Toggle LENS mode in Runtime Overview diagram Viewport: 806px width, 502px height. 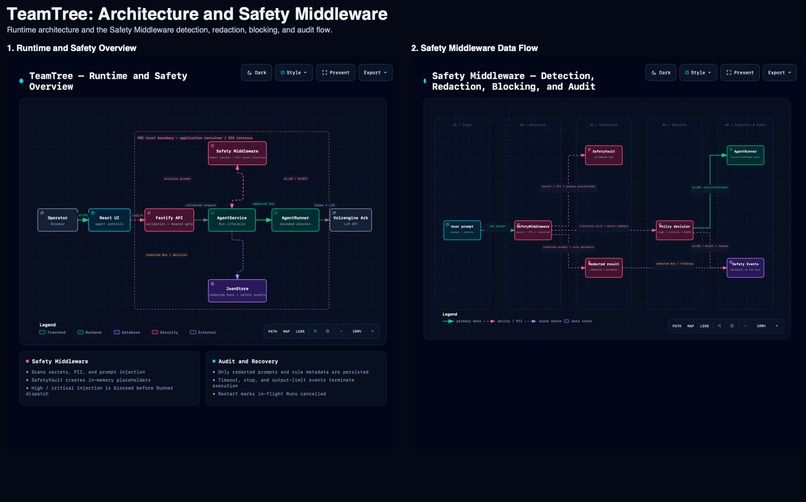click(x=300, y=331)
